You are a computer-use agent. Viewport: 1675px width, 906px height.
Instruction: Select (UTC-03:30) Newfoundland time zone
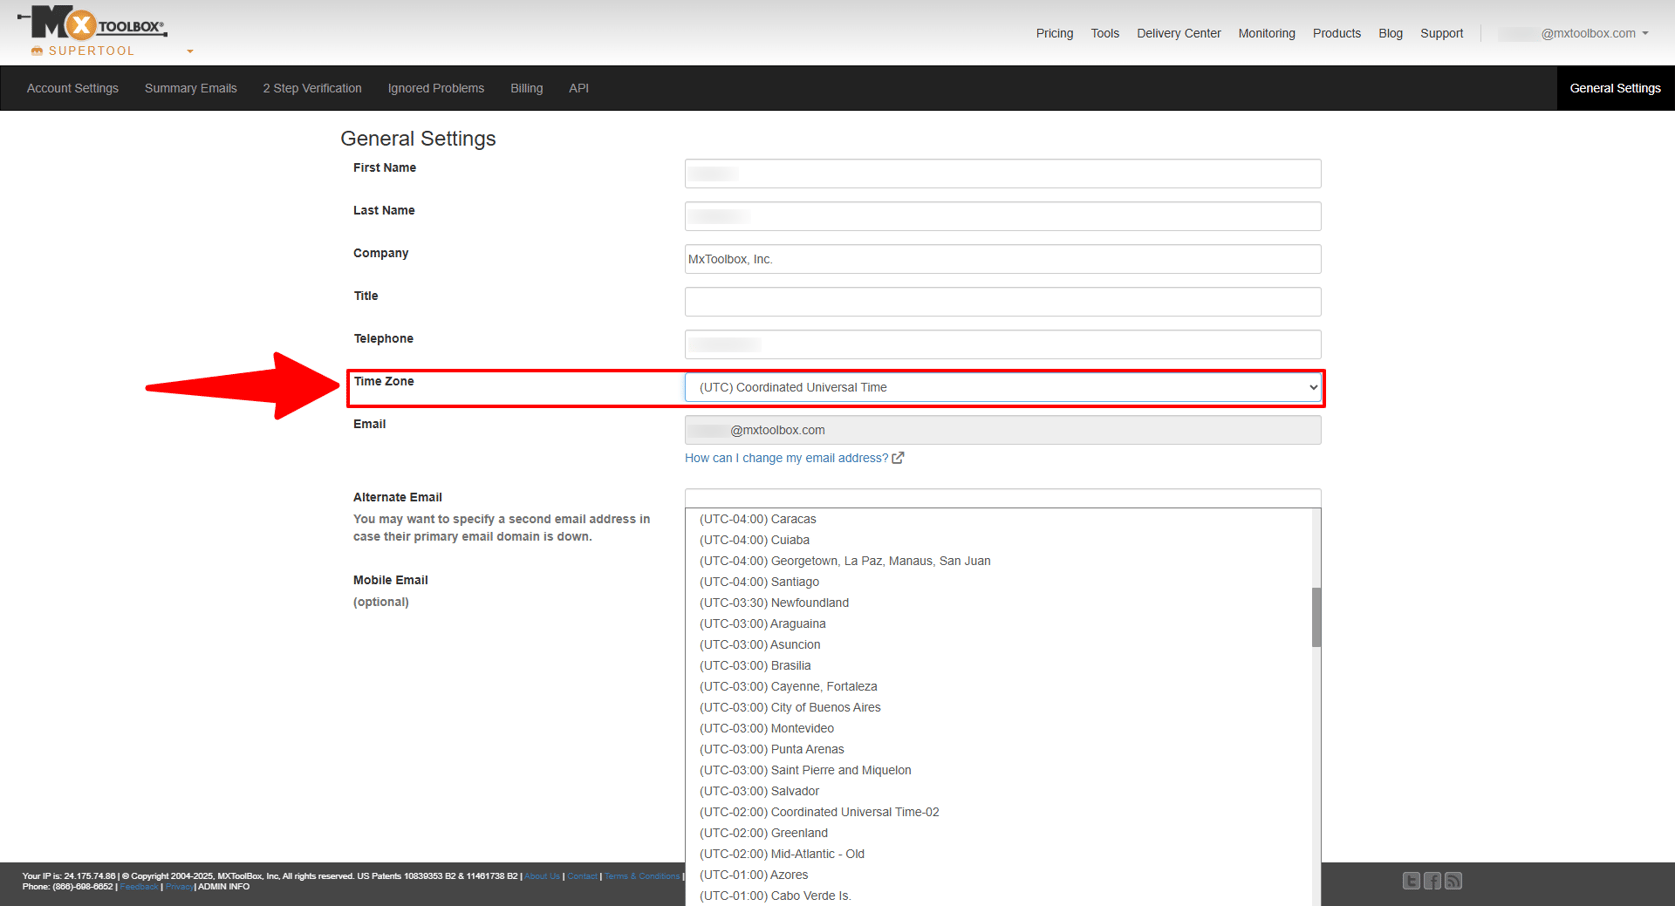(774, 603)
